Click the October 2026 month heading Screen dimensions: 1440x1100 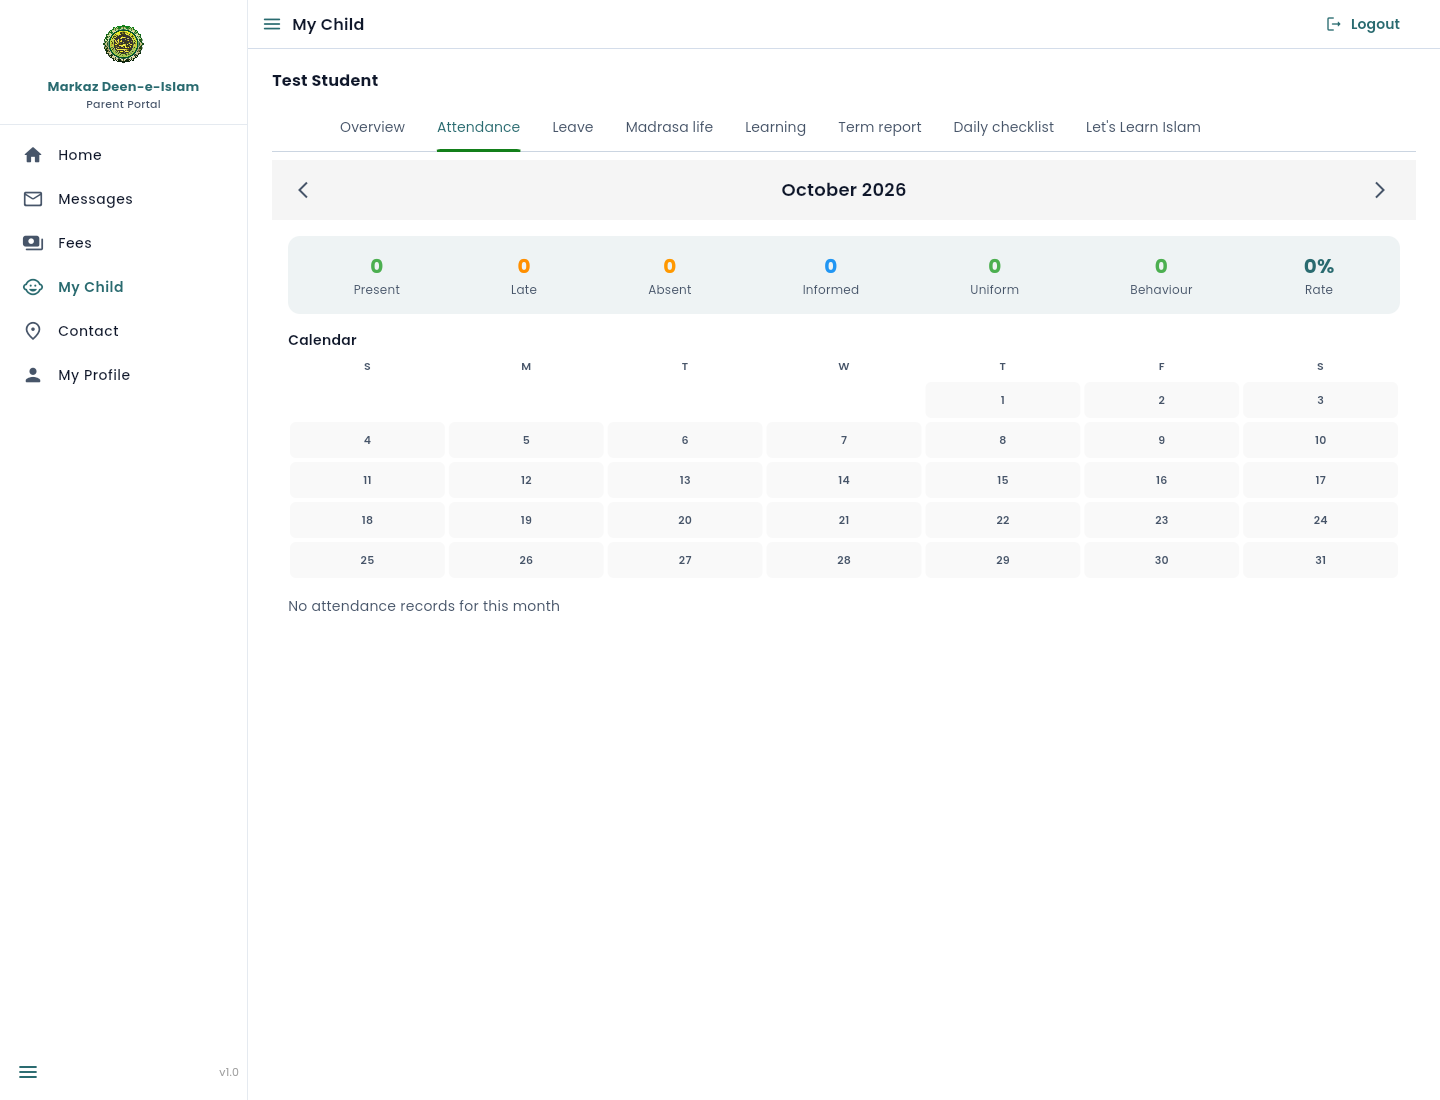[x=844, y=190]
